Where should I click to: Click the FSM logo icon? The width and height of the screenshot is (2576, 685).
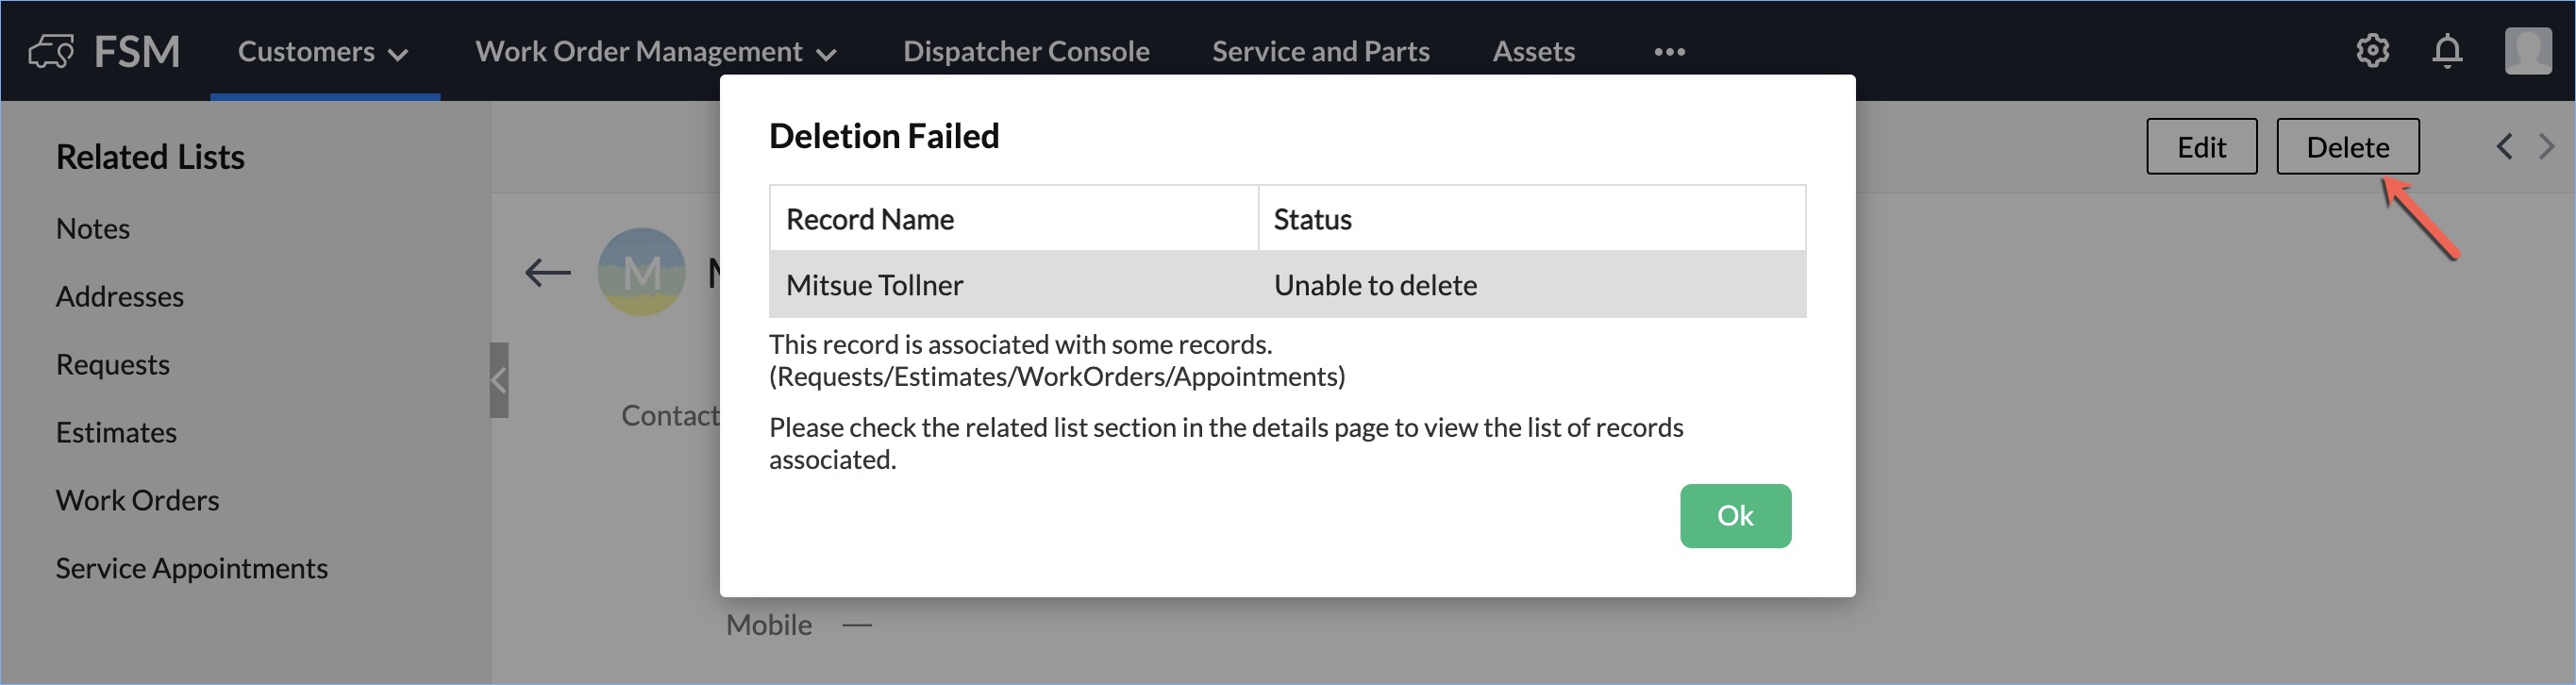[52, 51]
